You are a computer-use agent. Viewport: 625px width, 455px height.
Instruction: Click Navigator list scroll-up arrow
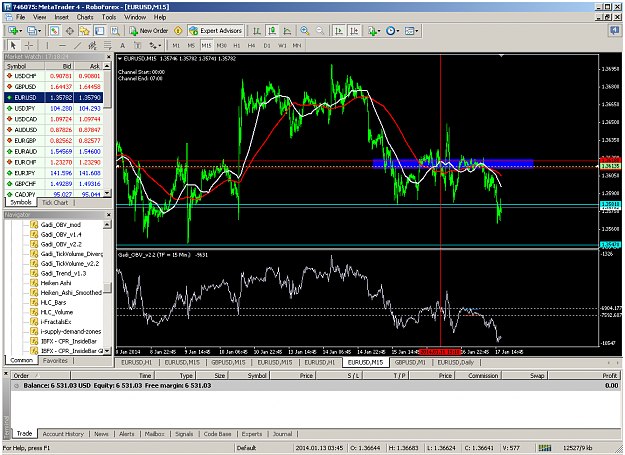pyautogui.click(x=107, y=225)
